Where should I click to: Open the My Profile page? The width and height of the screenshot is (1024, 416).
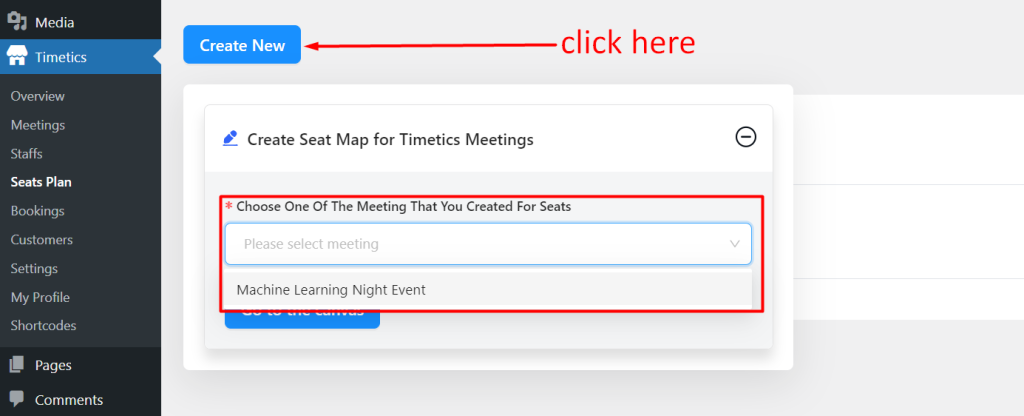pos(40,297)
